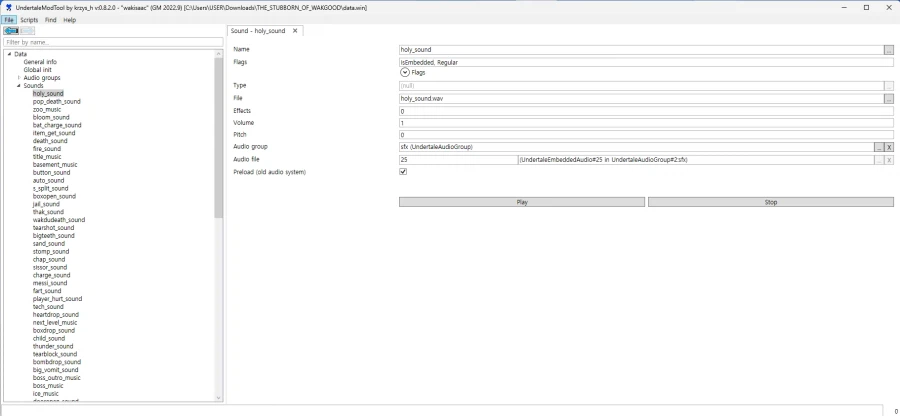Image resolution: width=900 pixels, height=416 pixels.
Task: Select 'jail_sound' in the tree
Action: click(46, 204)
